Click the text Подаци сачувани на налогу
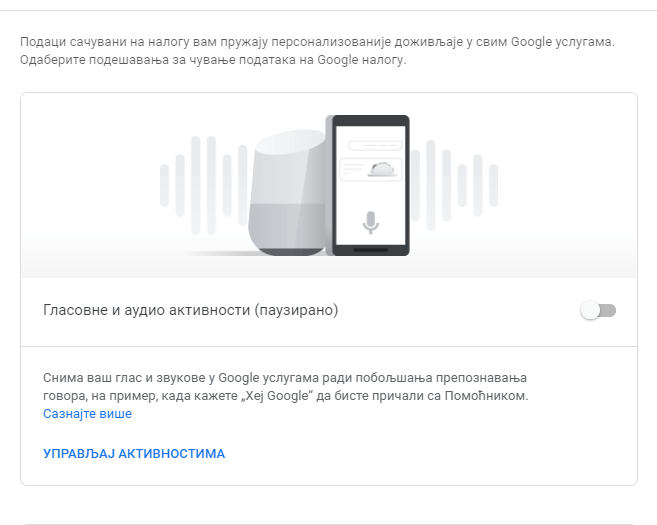 click(x=105, y=42)
